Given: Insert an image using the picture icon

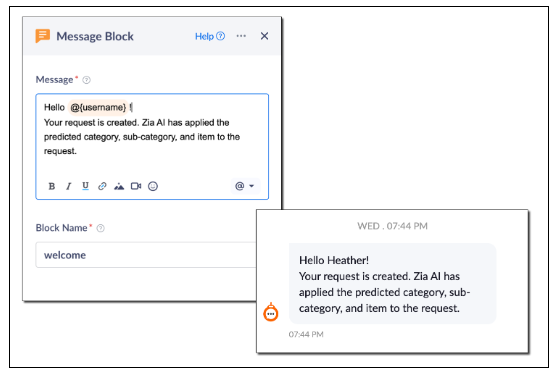Looking at the screenshot, I should (119, 186).
